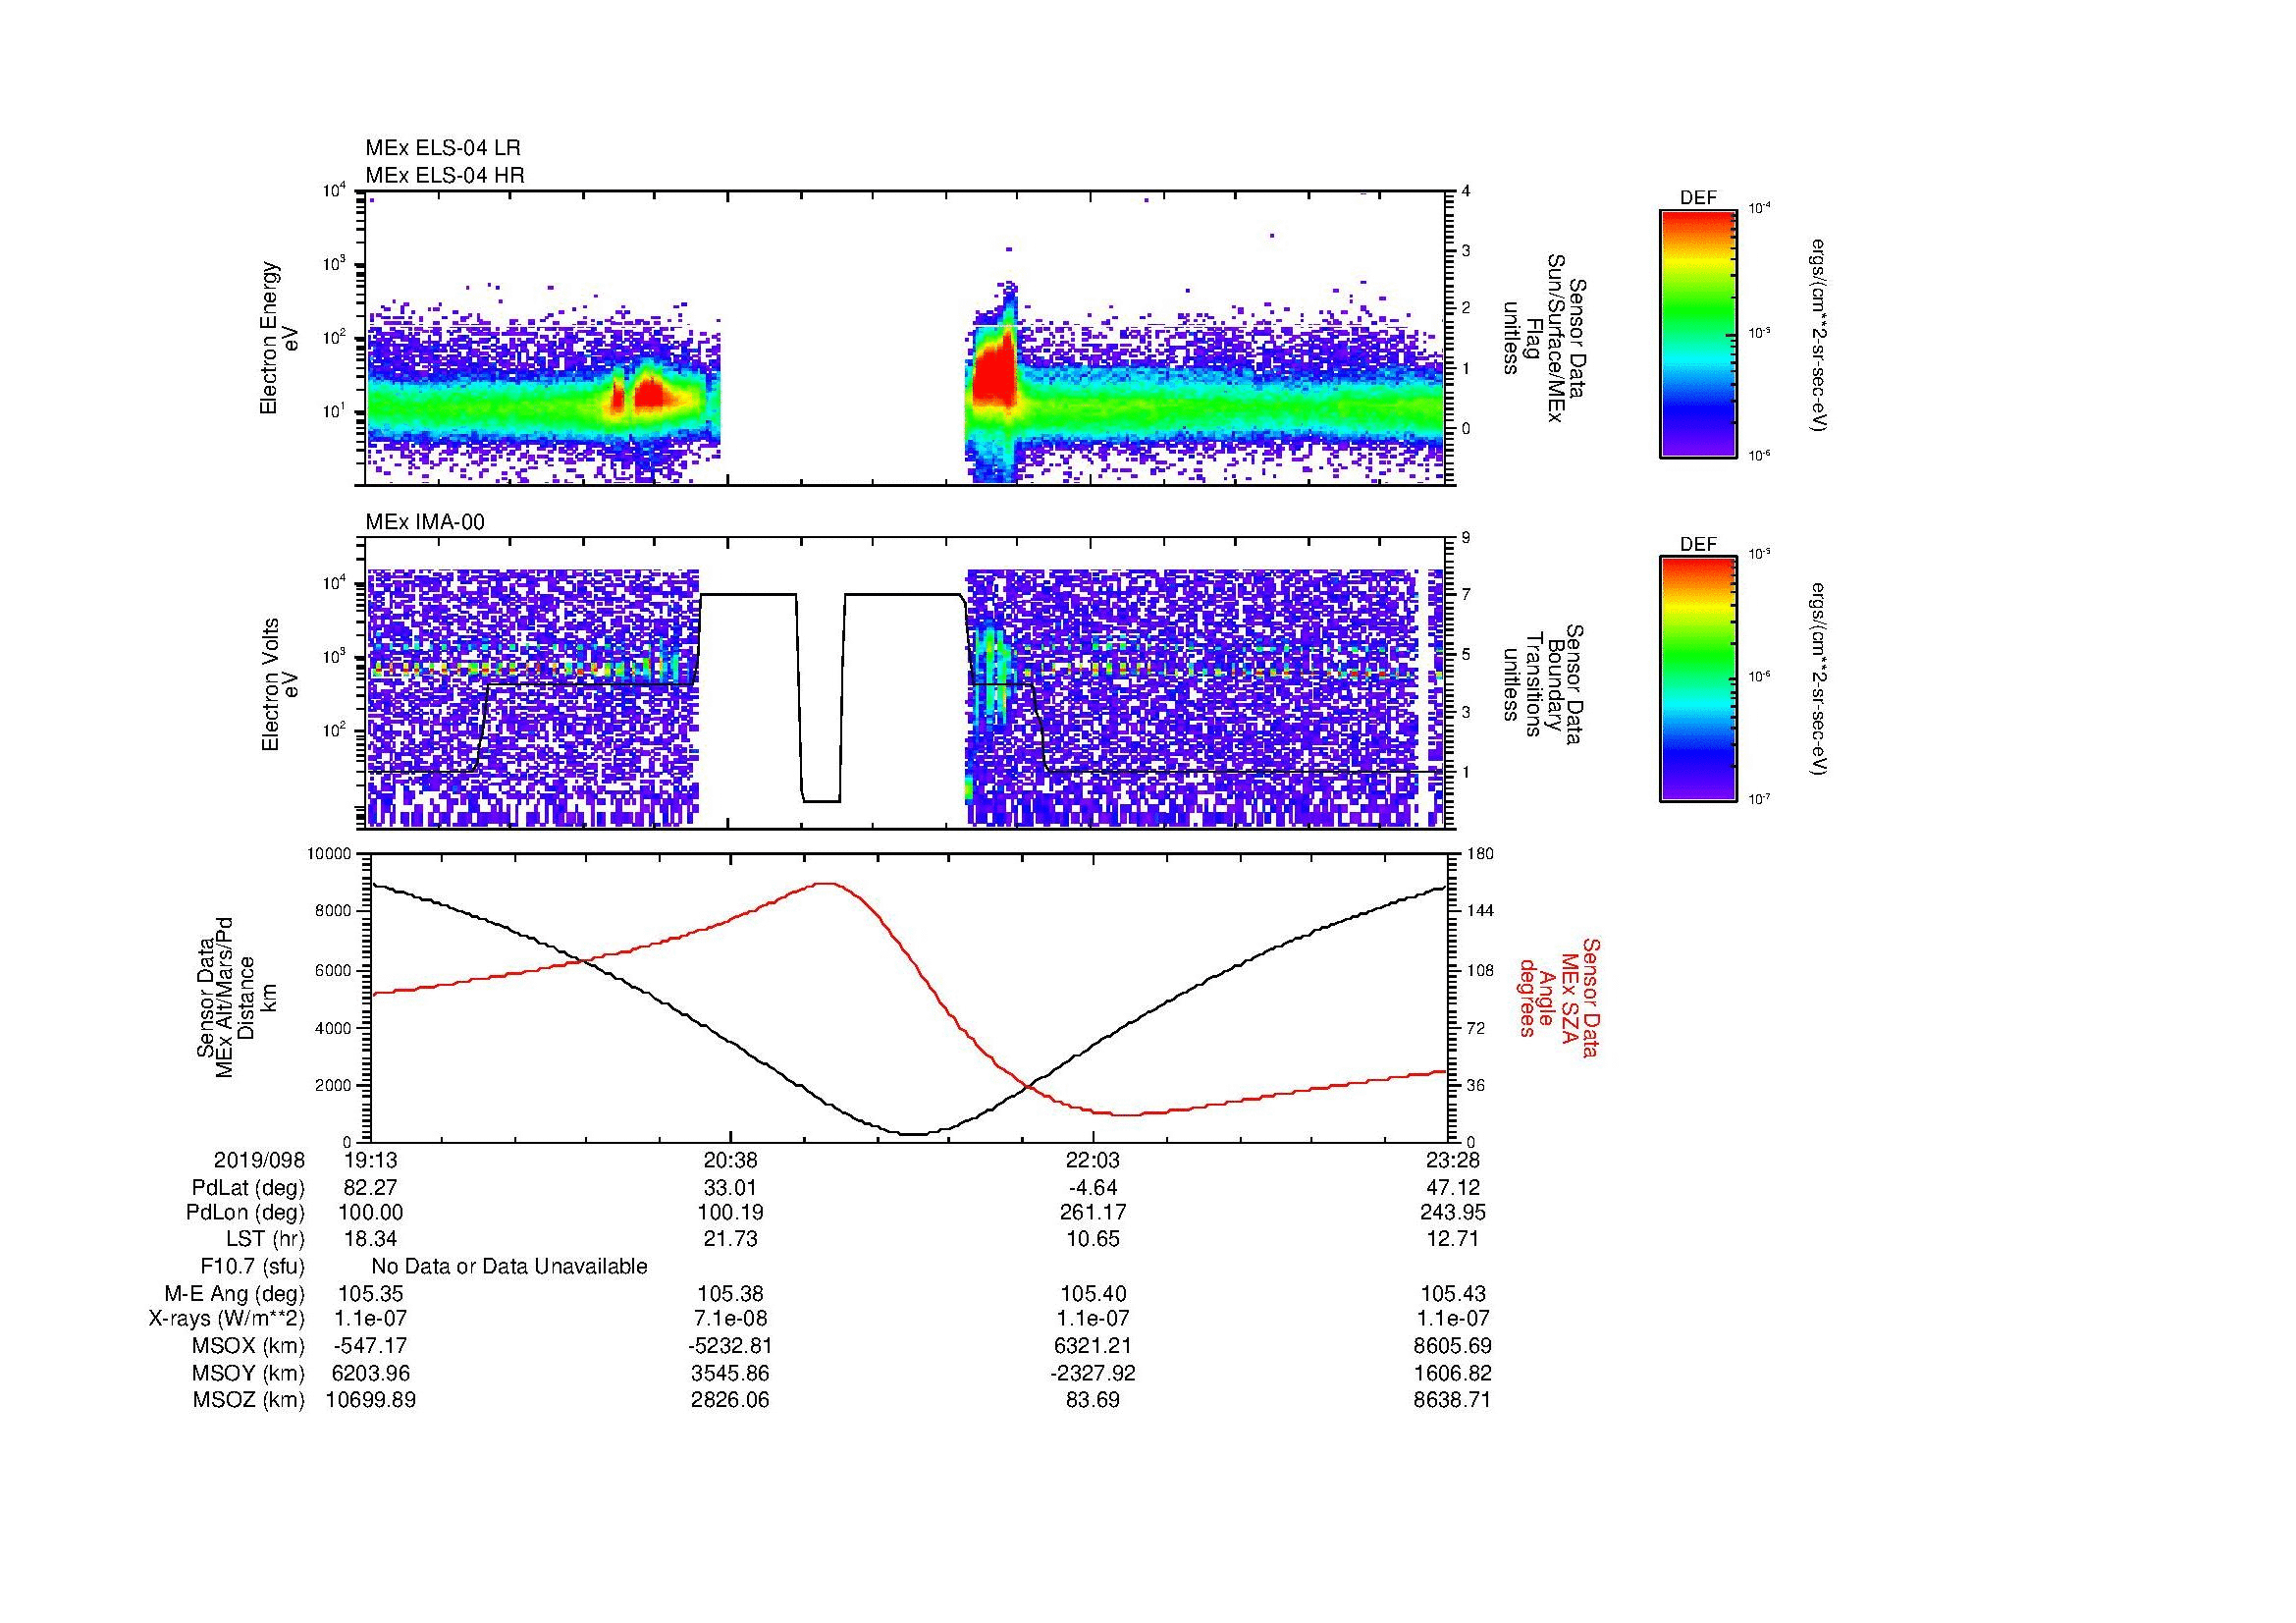Click the PdLon value 243.95
Screen dimensions: 2296x1623
coord(1453,1213)
